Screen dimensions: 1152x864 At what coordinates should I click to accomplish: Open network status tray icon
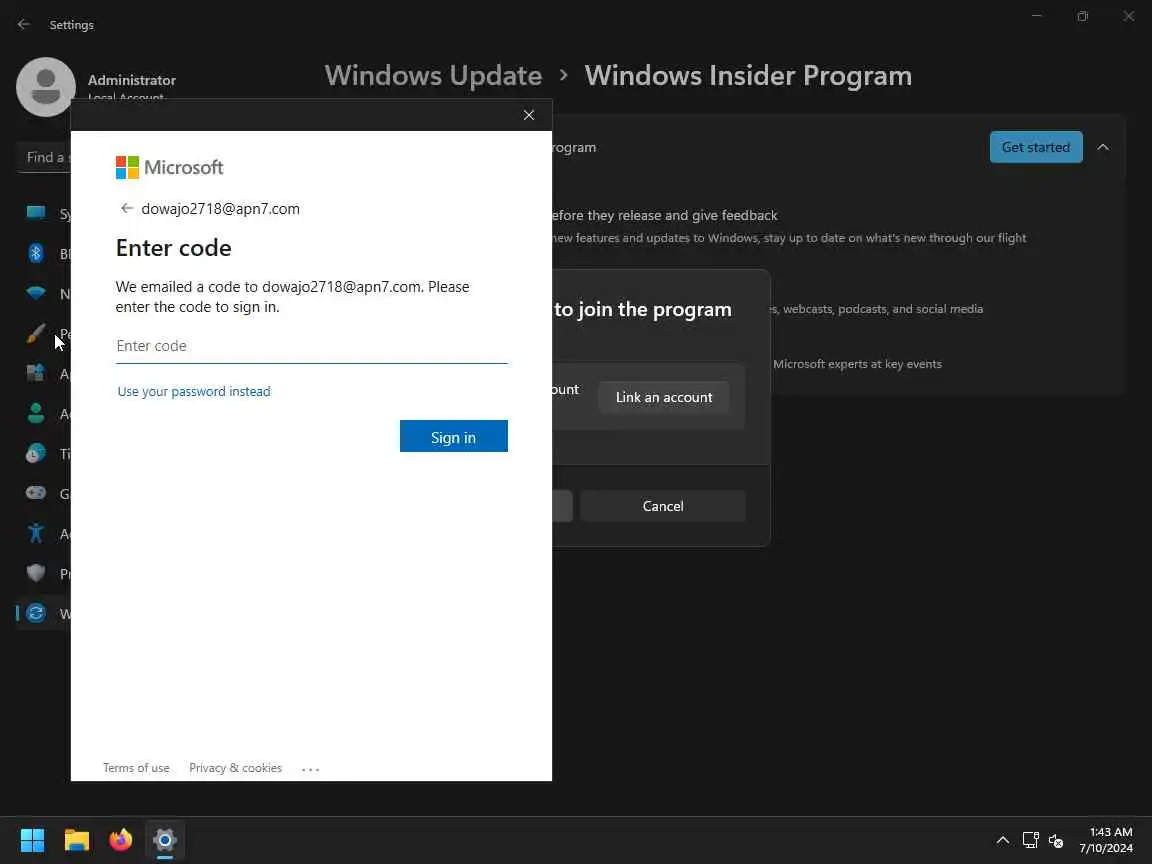[x=1031, y=840]
